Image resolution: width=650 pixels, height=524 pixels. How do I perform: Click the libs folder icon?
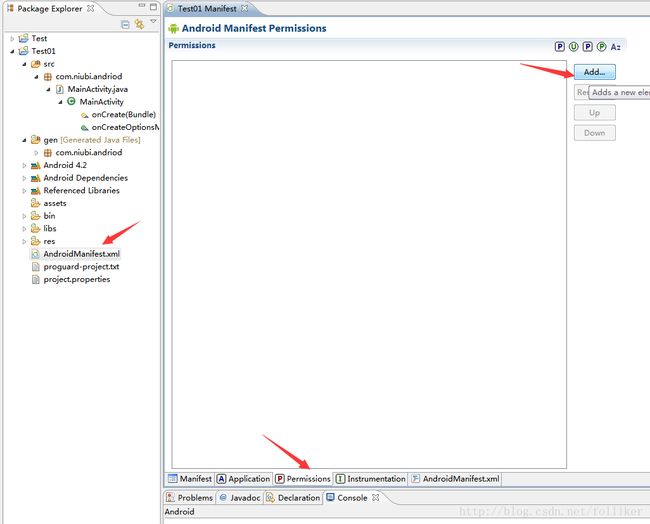36,228
